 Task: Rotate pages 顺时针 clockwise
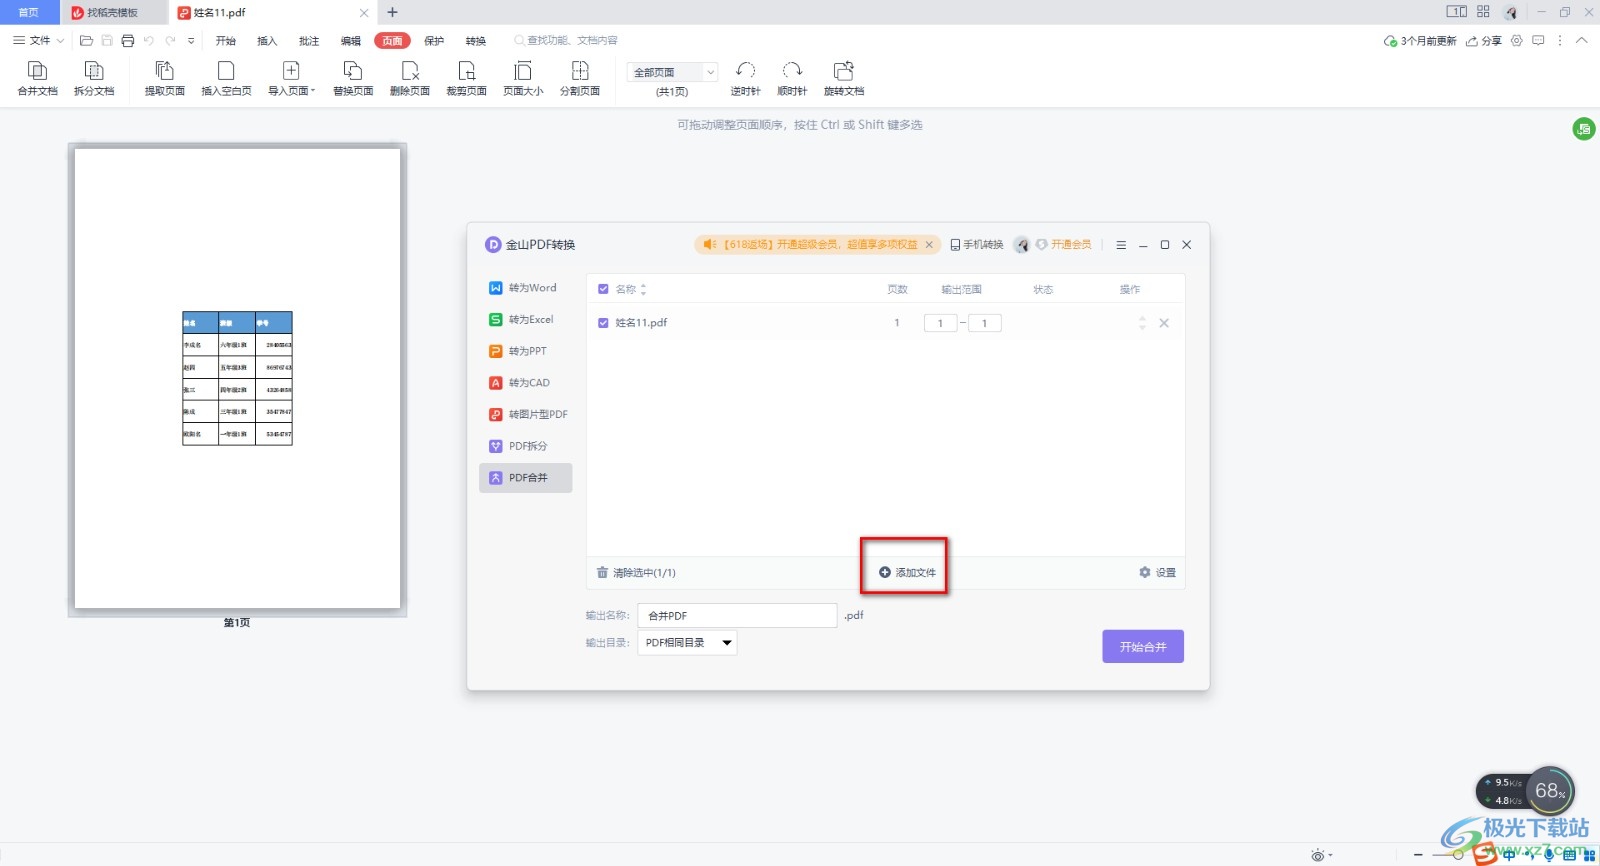tap(792, 78)
